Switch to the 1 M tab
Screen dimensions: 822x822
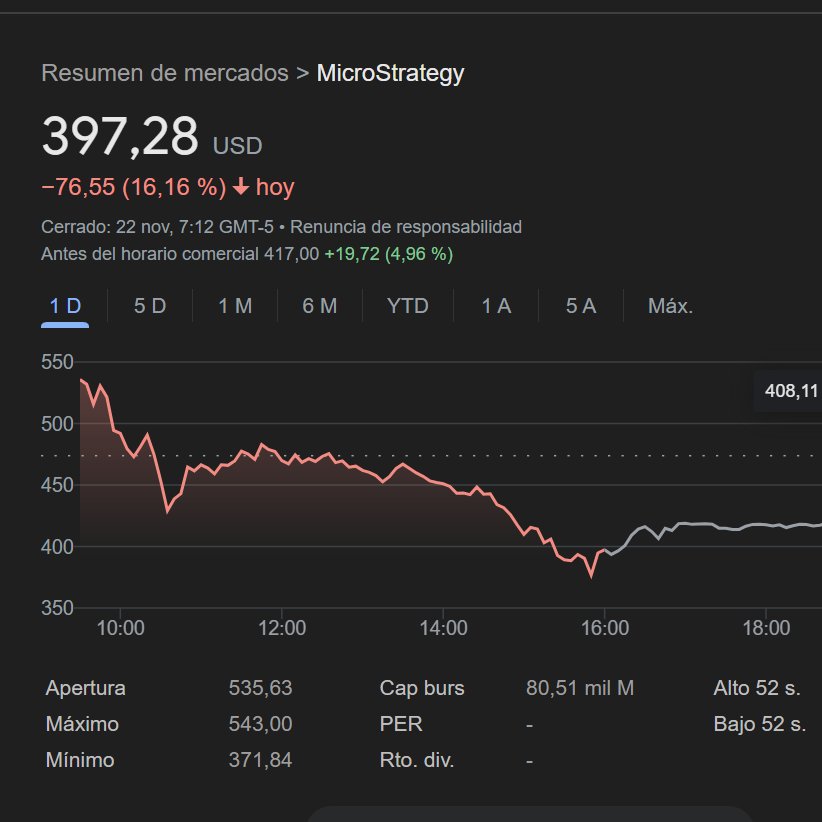pyautogui.click(x=235, y=306)
